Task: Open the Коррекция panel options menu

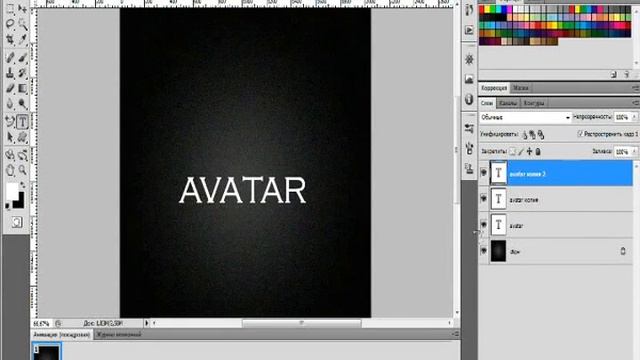Action: tap(636, 88)
